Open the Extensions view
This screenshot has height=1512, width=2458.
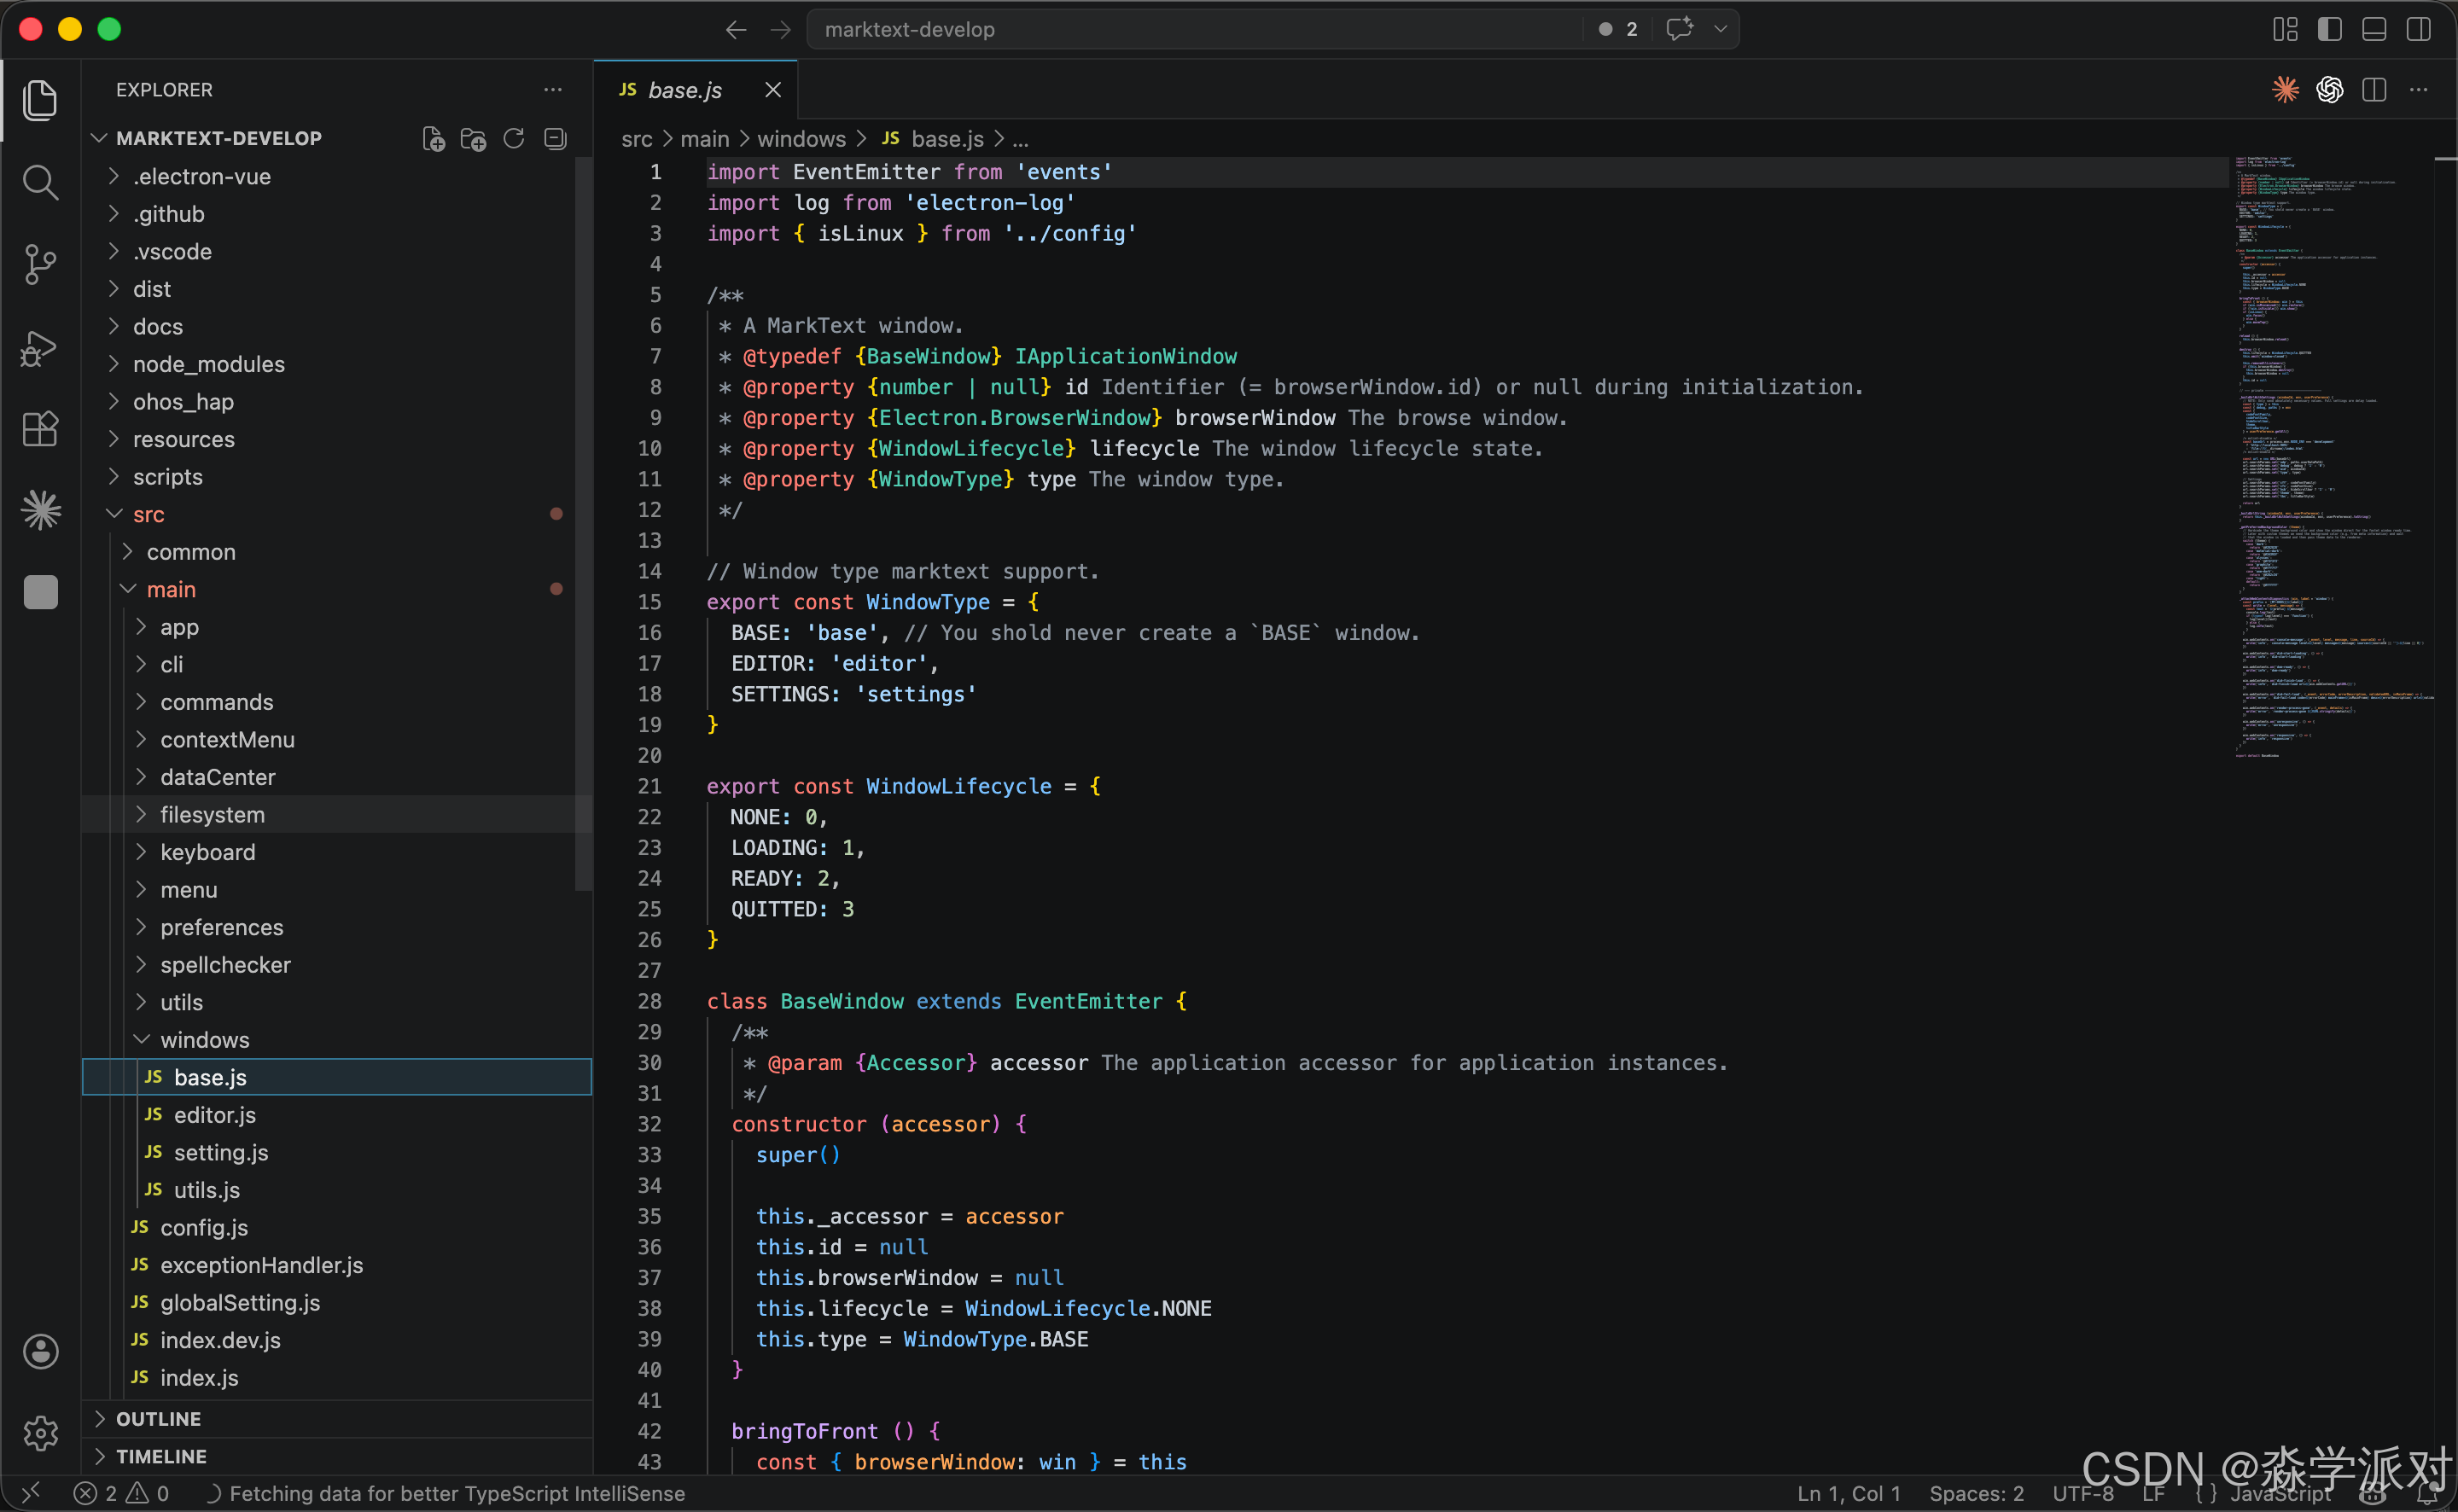point(40,429)
